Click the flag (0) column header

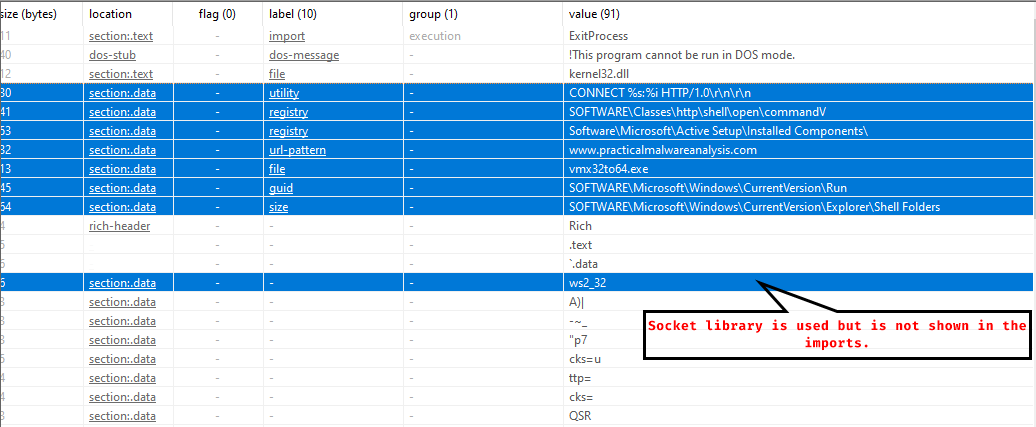click(216, 14)
